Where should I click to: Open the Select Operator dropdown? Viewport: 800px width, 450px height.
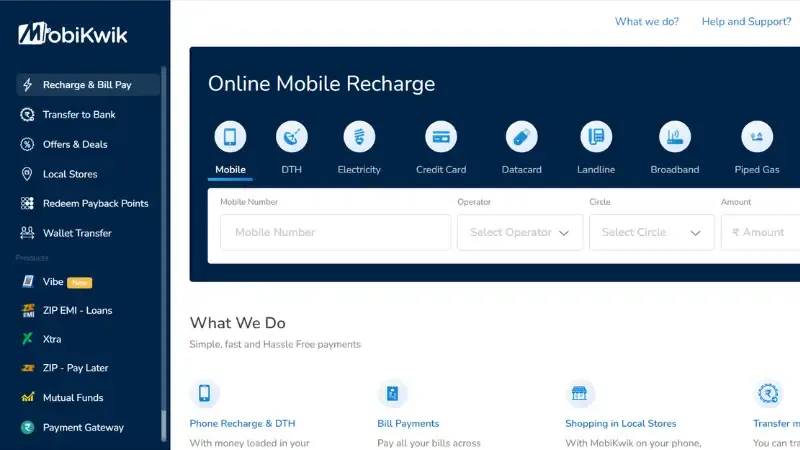point(520,233)
